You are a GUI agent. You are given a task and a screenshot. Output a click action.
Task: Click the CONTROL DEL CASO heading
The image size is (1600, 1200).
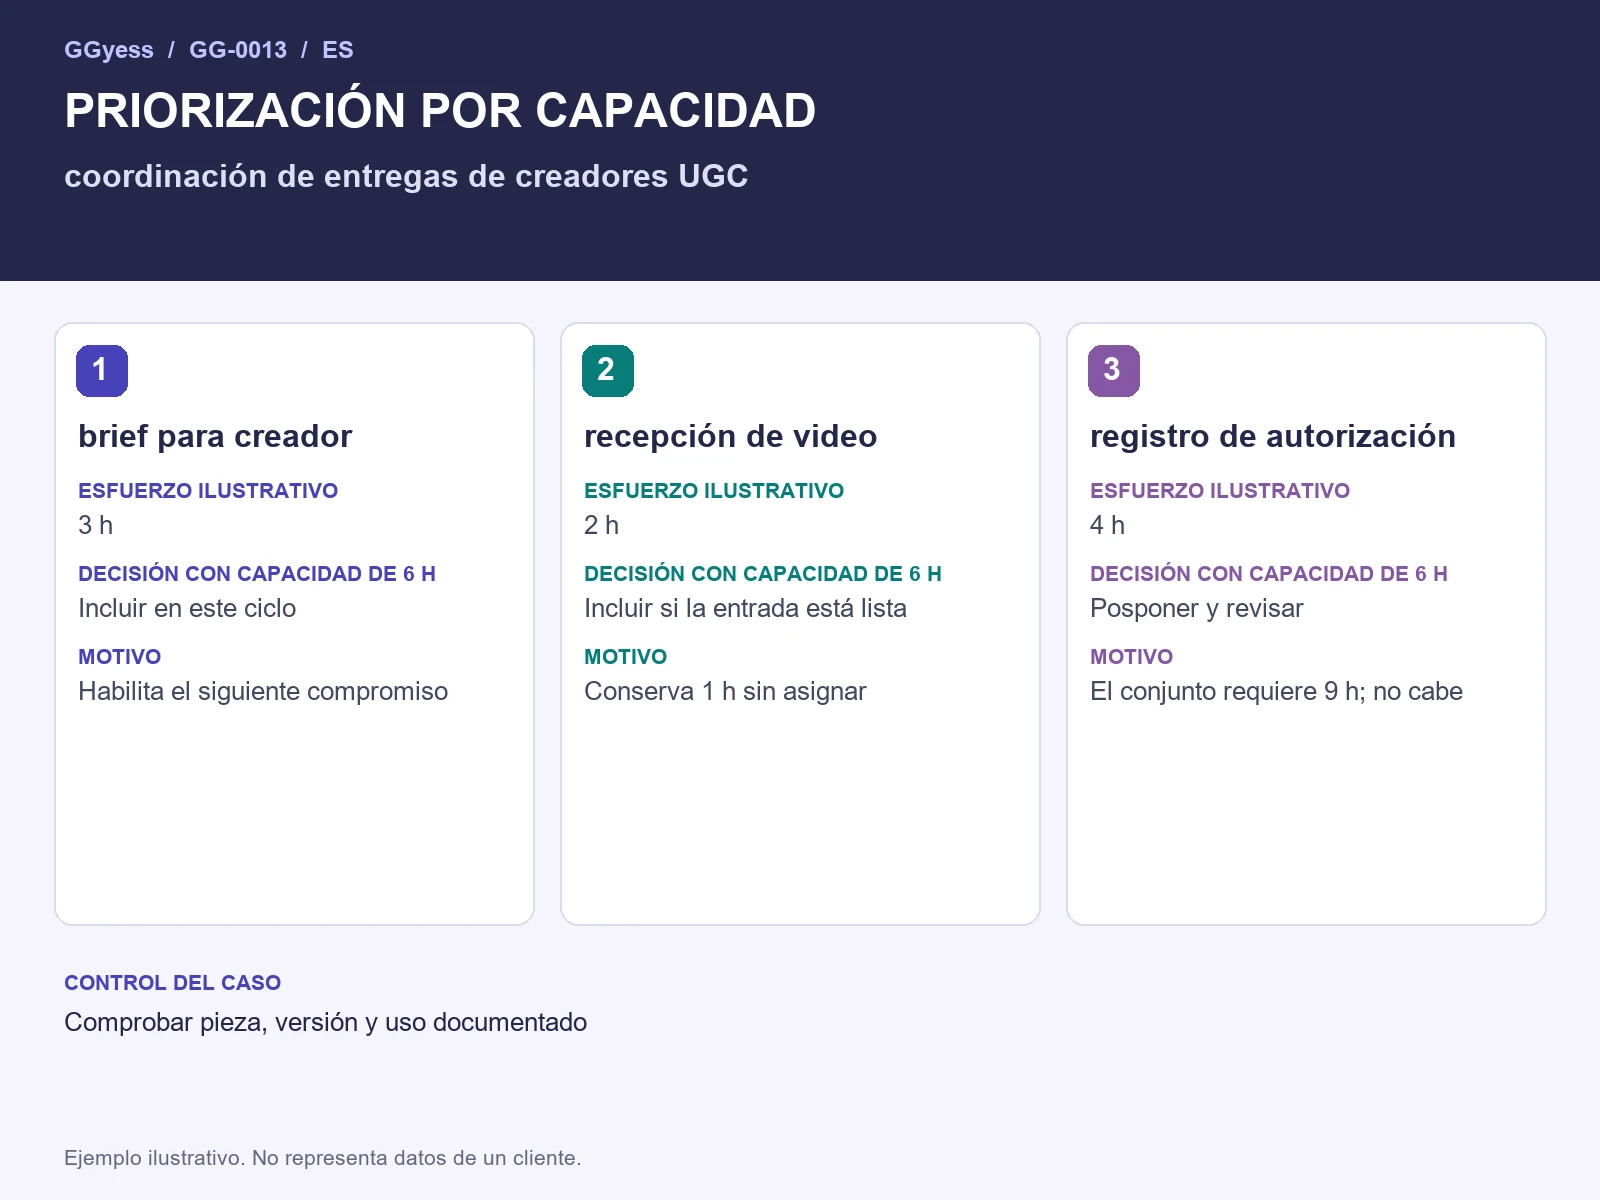pos(173,983)
